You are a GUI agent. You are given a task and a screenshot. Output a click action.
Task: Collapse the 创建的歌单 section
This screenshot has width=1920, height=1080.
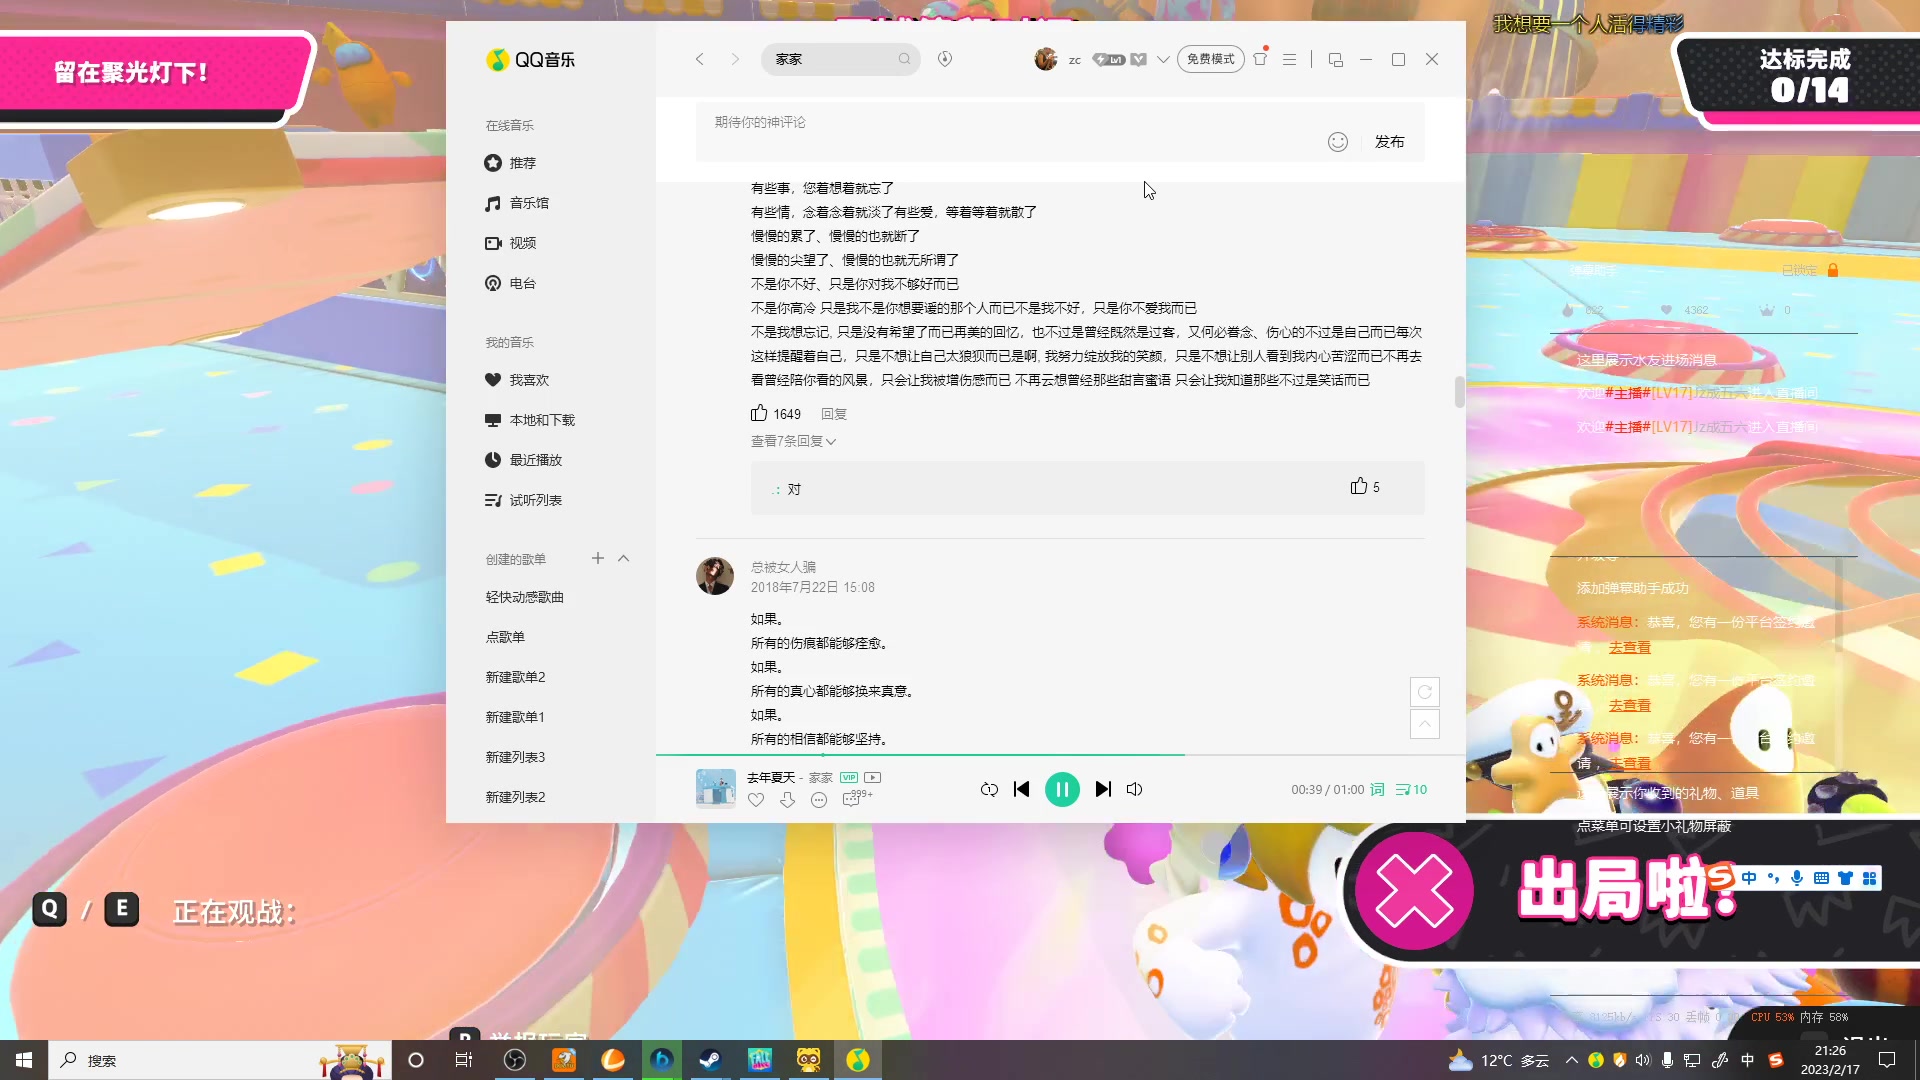click(x=624, y=558)
